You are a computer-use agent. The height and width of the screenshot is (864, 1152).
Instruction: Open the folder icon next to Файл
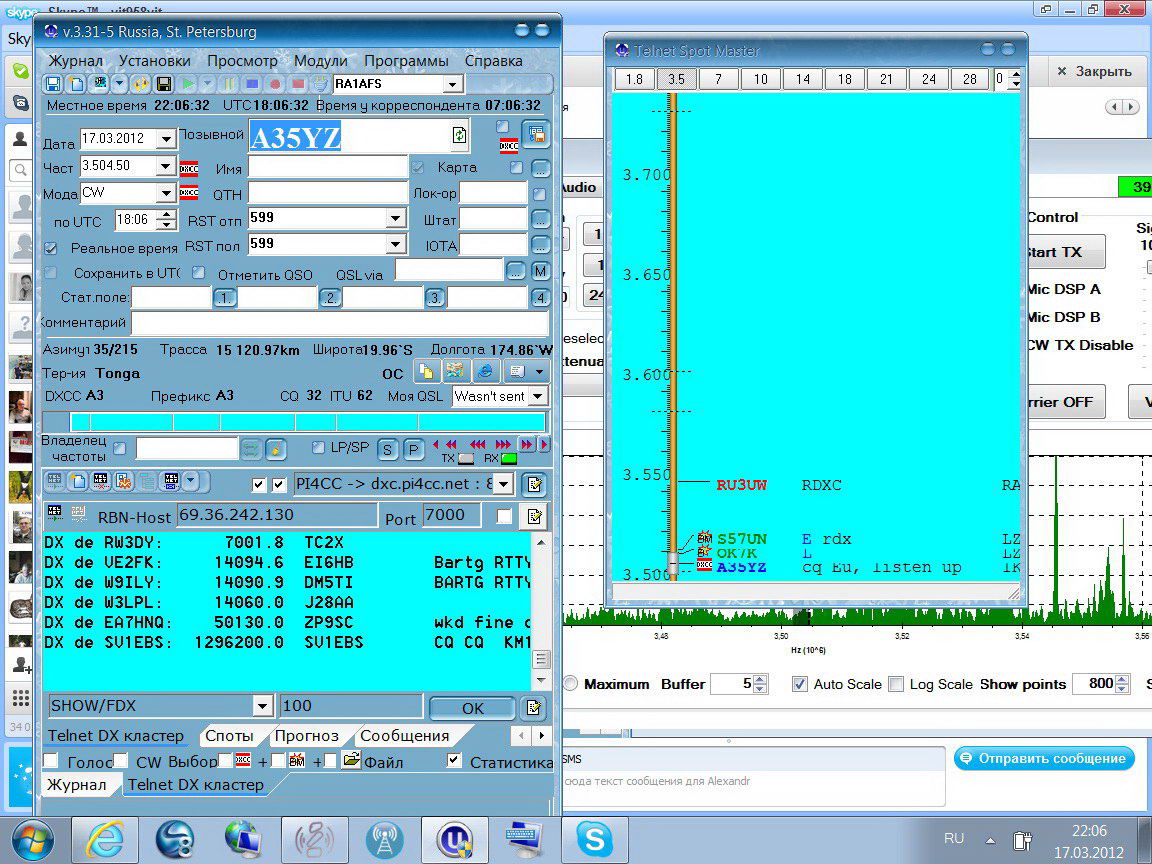(x=351, y=761)
